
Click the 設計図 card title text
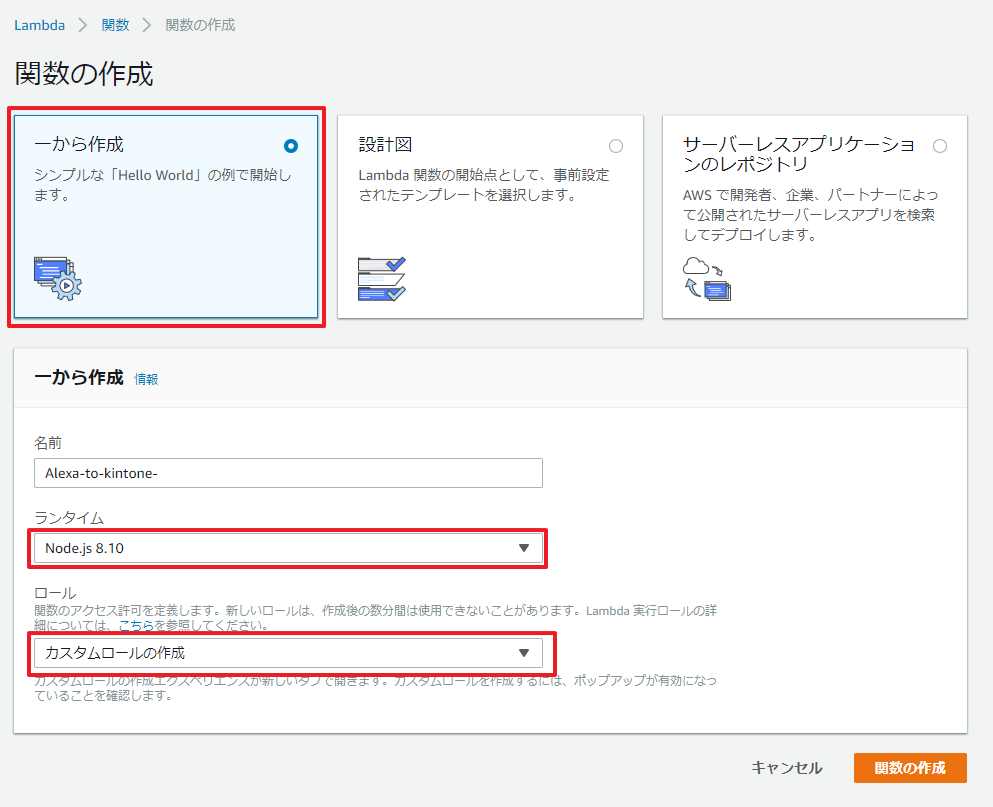[x=386, y=144]
